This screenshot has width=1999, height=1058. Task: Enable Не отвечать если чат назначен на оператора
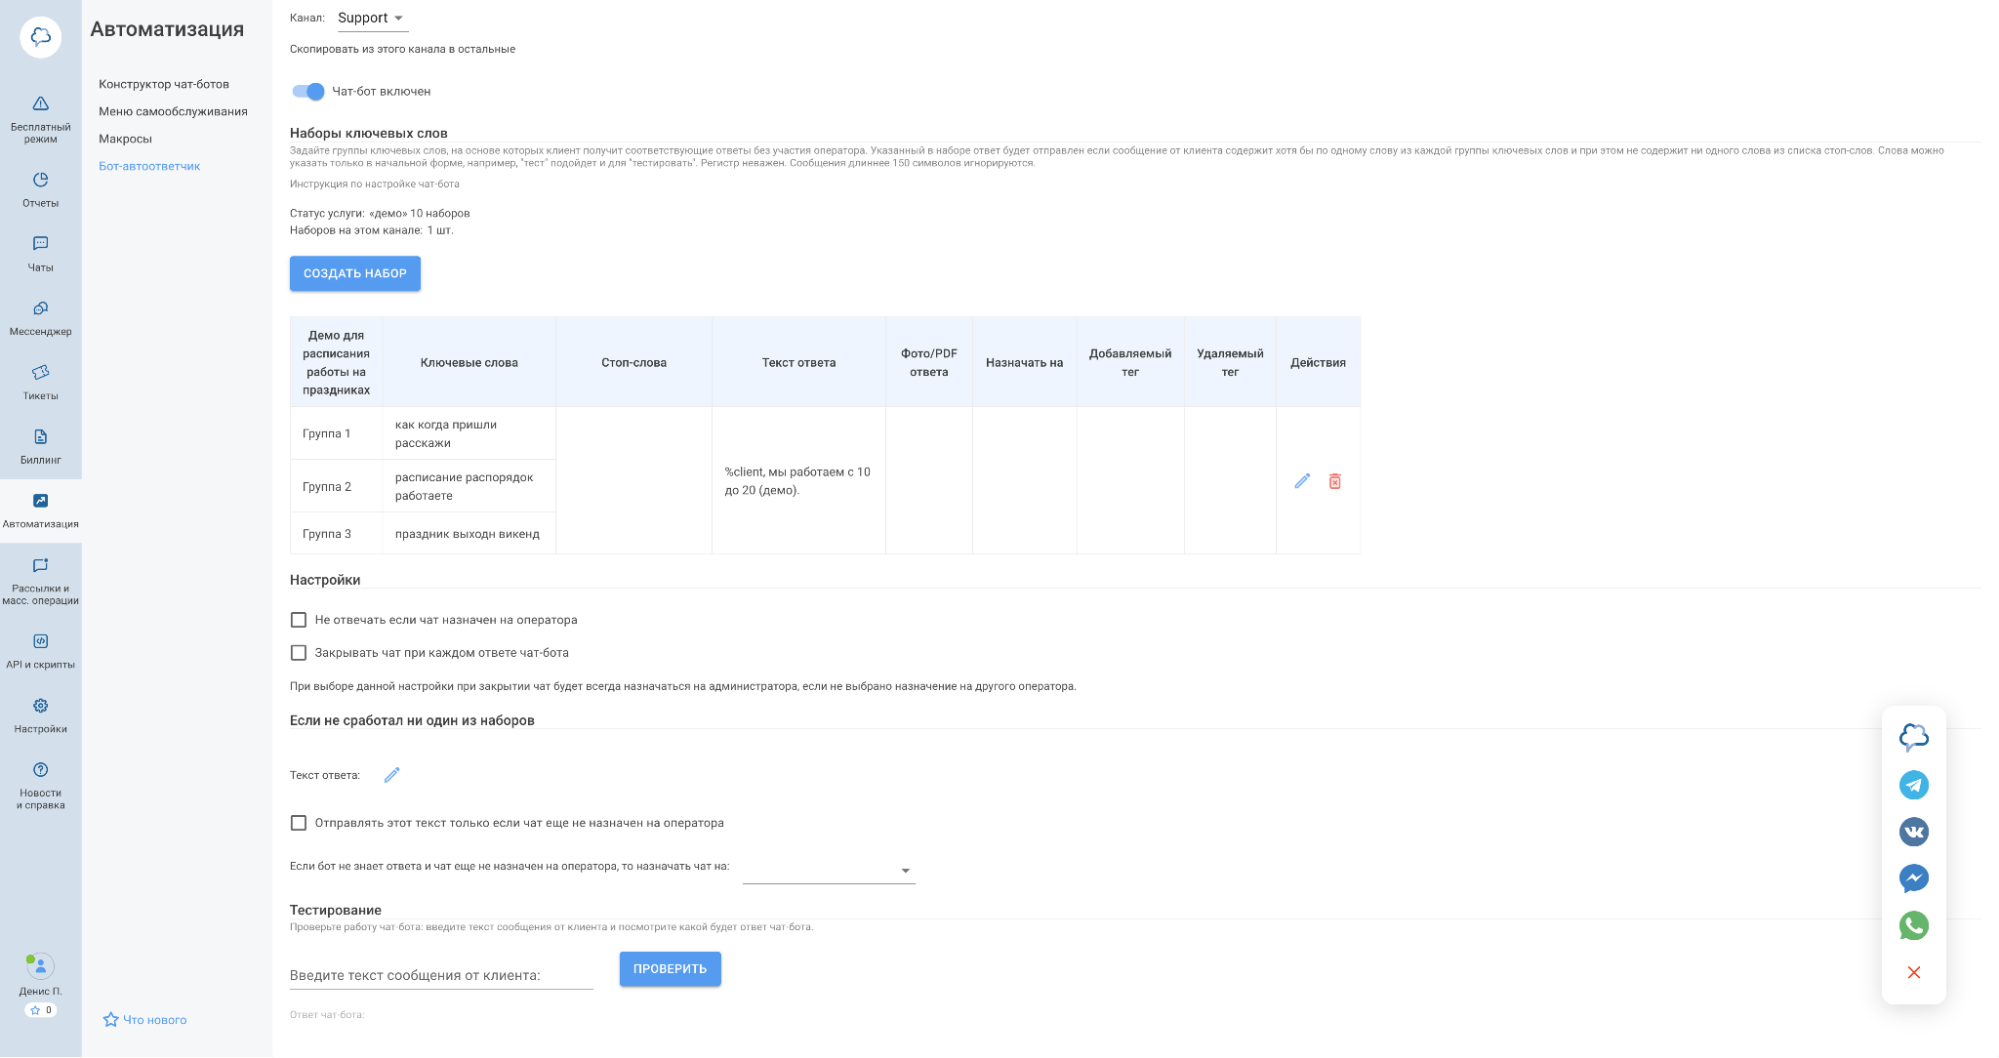click(x=298, y=620)
